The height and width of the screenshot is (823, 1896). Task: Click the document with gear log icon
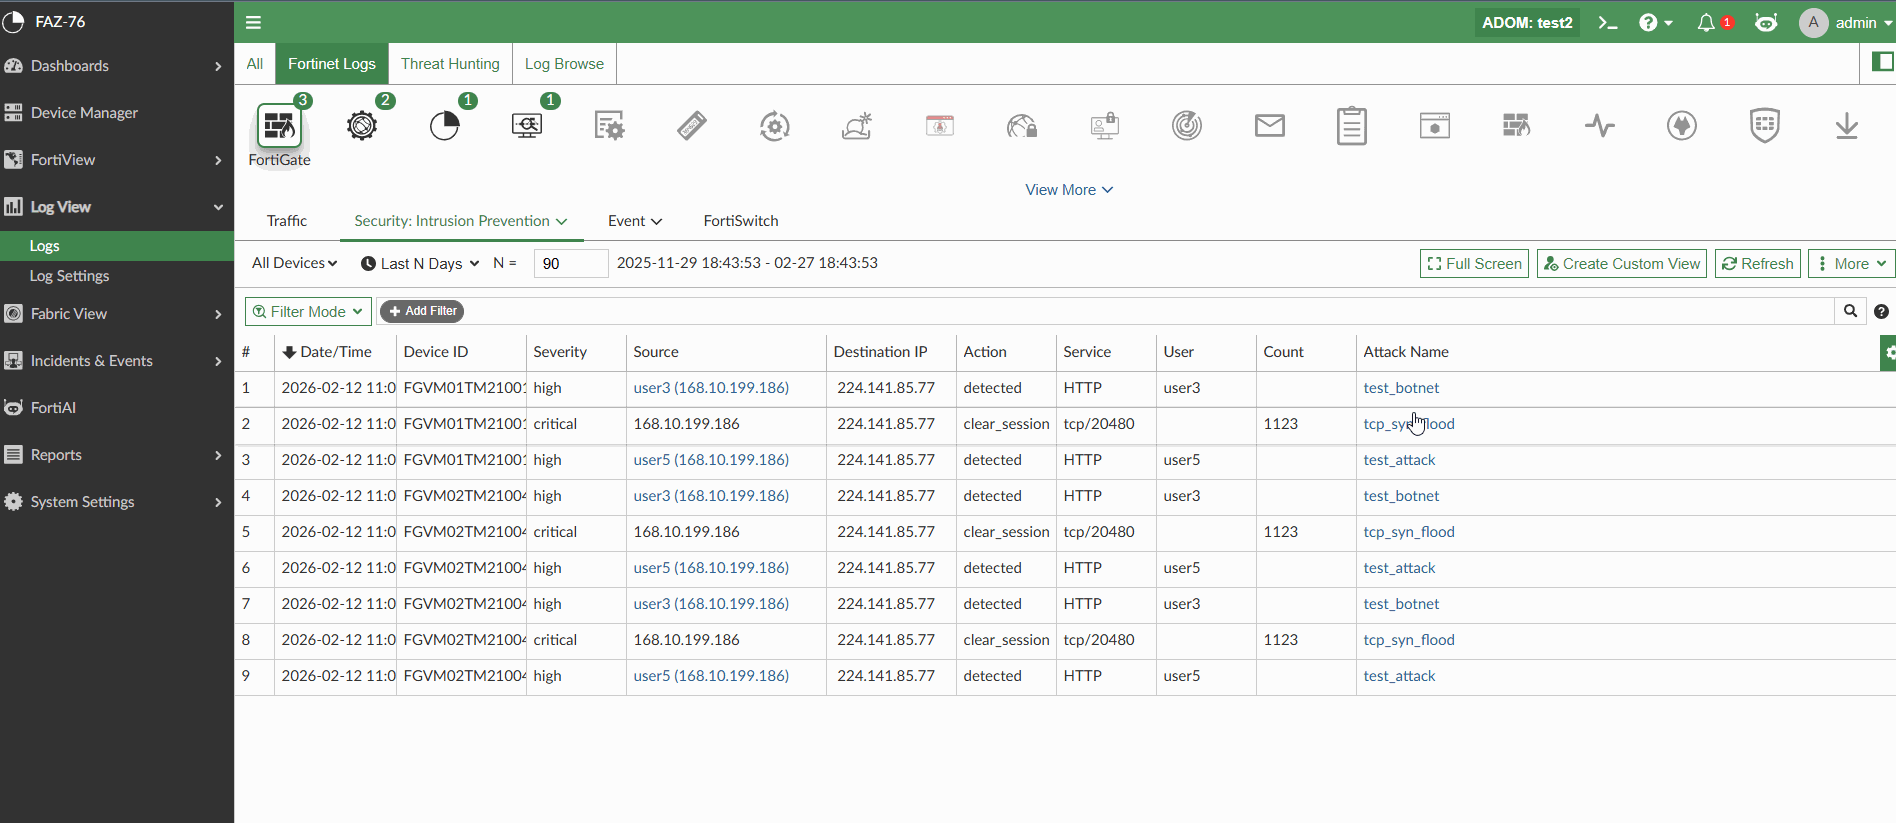(609, 126)
